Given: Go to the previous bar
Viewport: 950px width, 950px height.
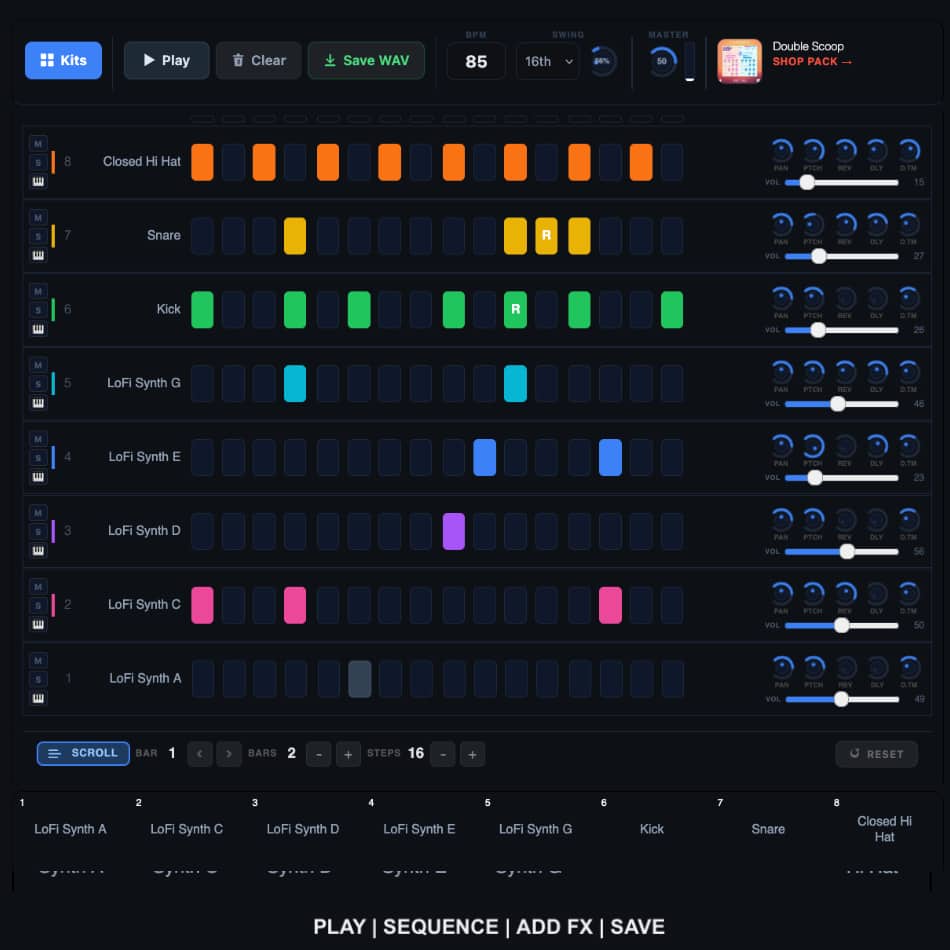Looking at the screenshot, I should (x=200, y=754).
